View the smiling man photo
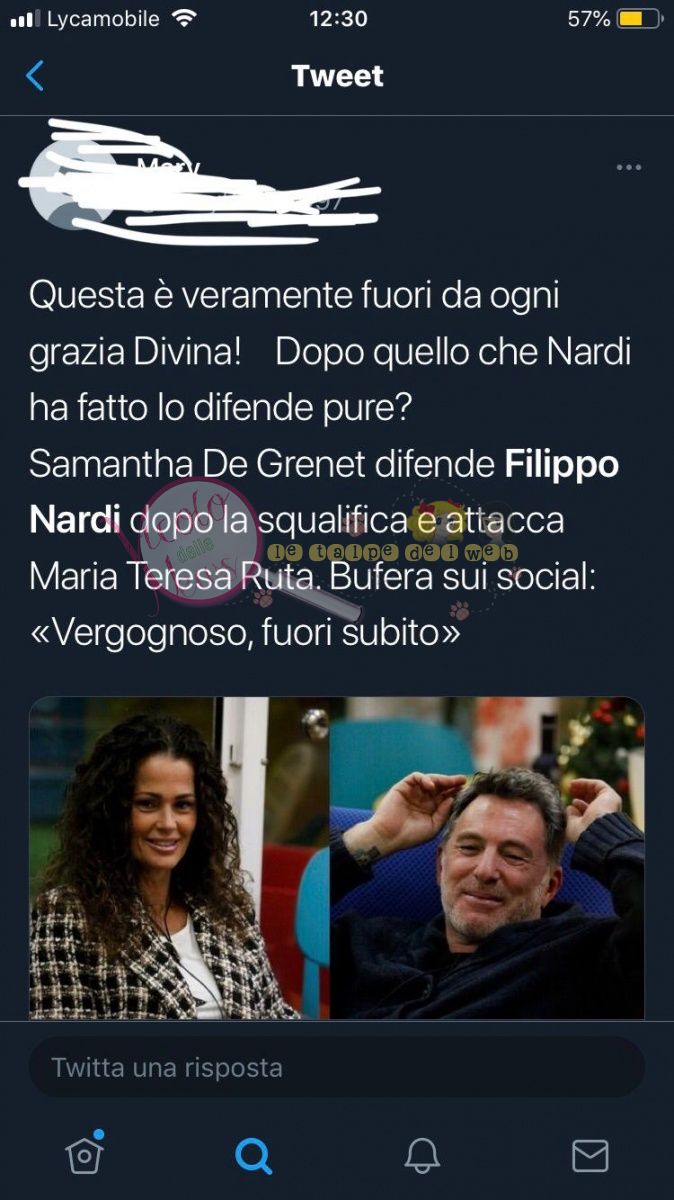The width and height of the screenshot is (674, 1200). (x=488, y=858)
